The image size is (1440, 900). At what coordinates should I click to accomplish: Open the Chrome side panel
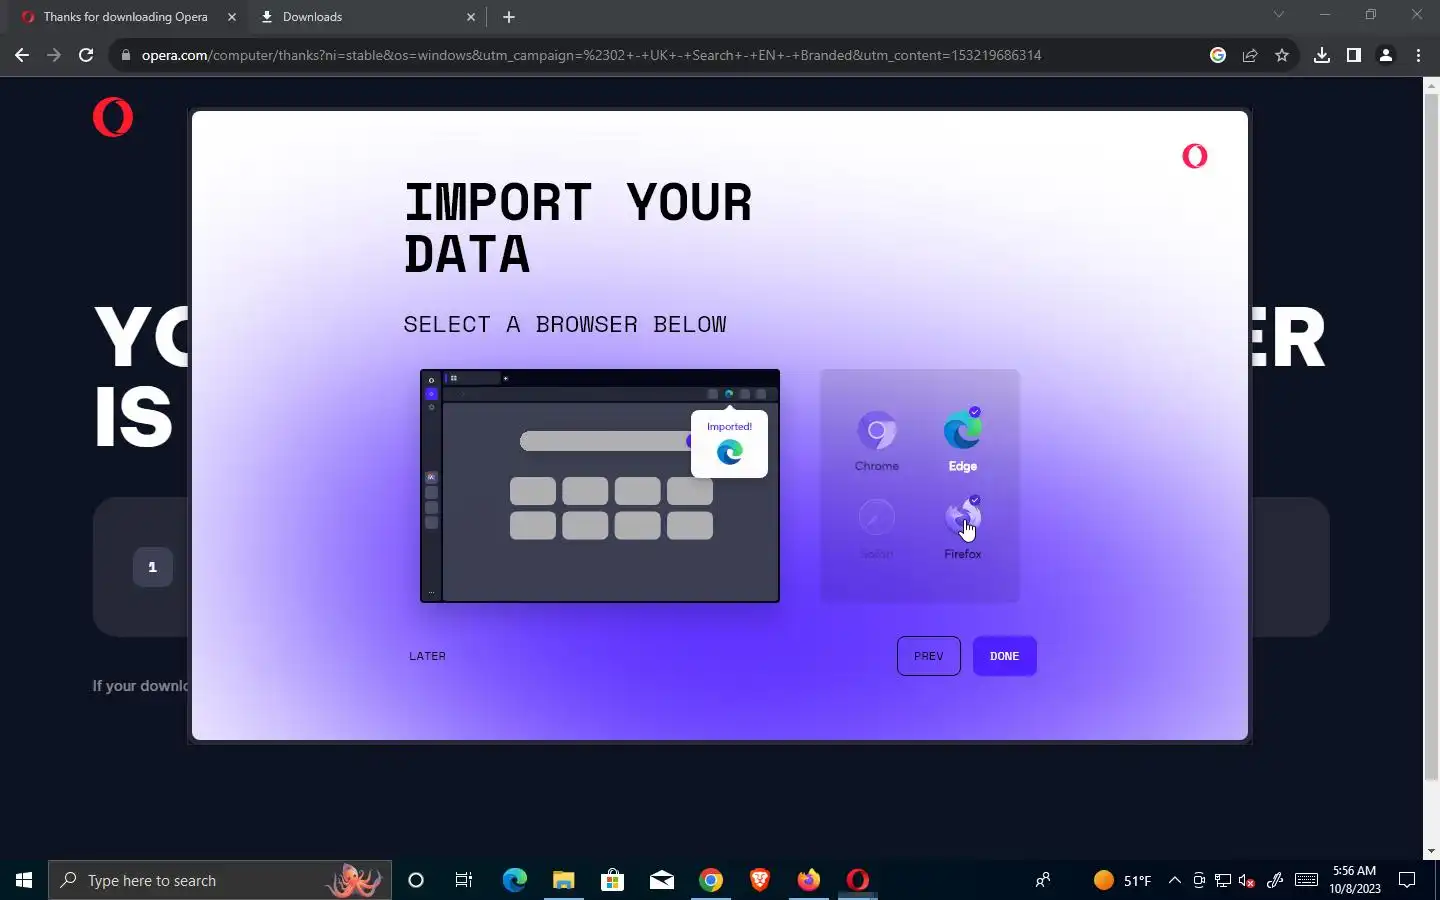[x=1354, y=55]
